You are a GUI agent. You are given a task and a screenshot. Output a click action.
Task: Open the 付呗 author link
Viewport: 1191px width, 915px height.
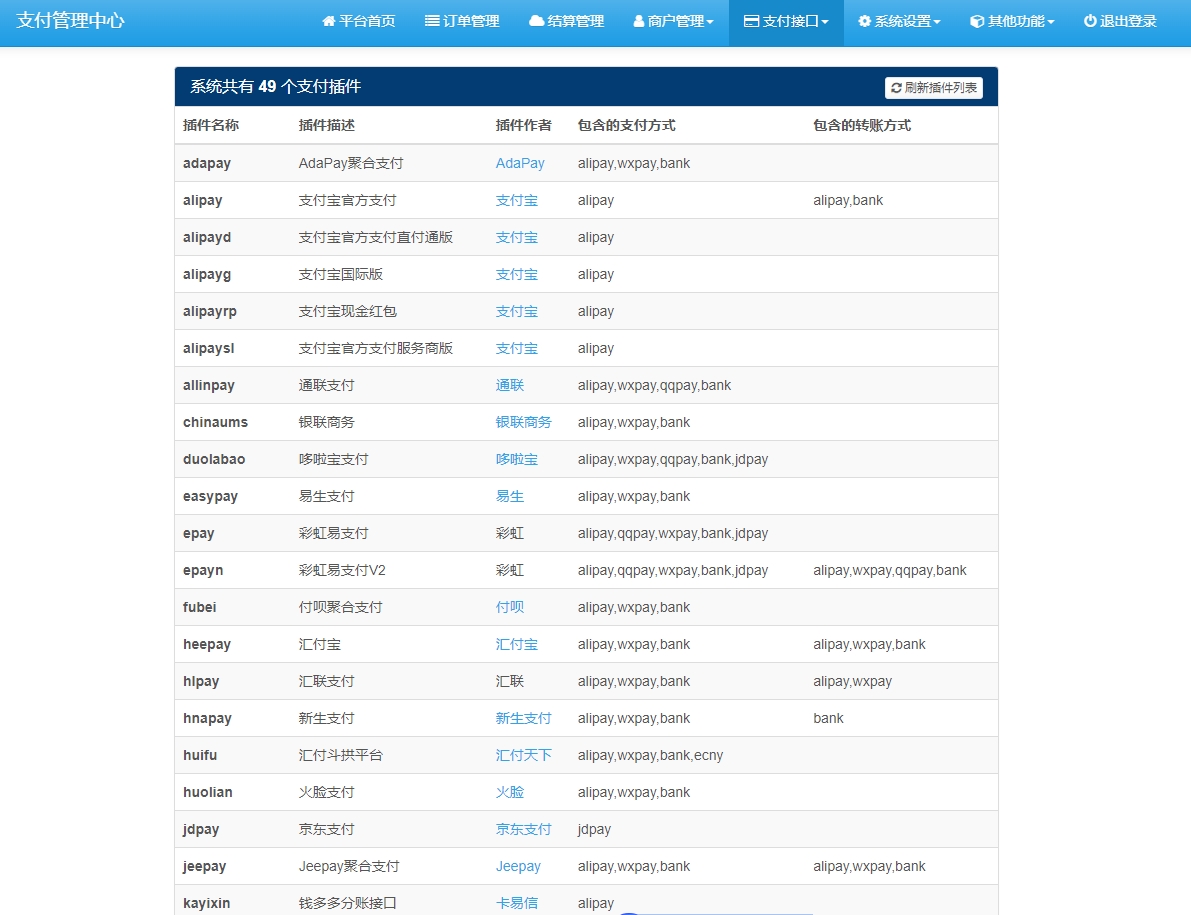(x=510, y=607)
